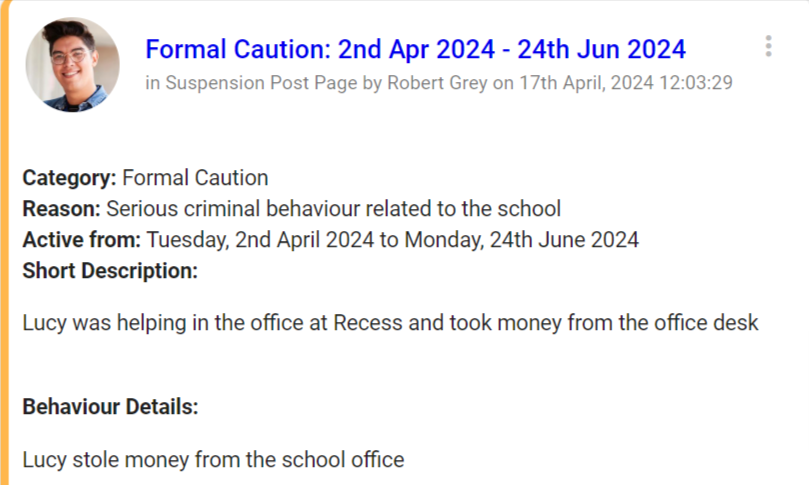Click the sentence about helping at Recess
The image size is (809, 485).
(x=390, y=323)
